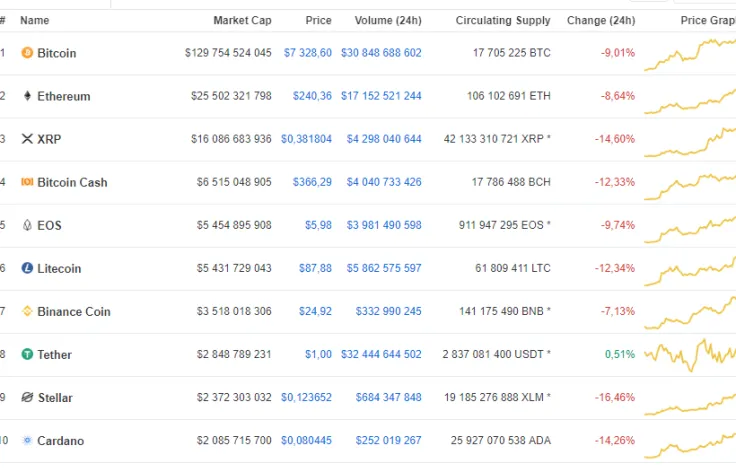Image resolution: width=736 pixels, height=472 pixels.
Task: Click the Litecoin logo icon
Action: pos(27,268)
